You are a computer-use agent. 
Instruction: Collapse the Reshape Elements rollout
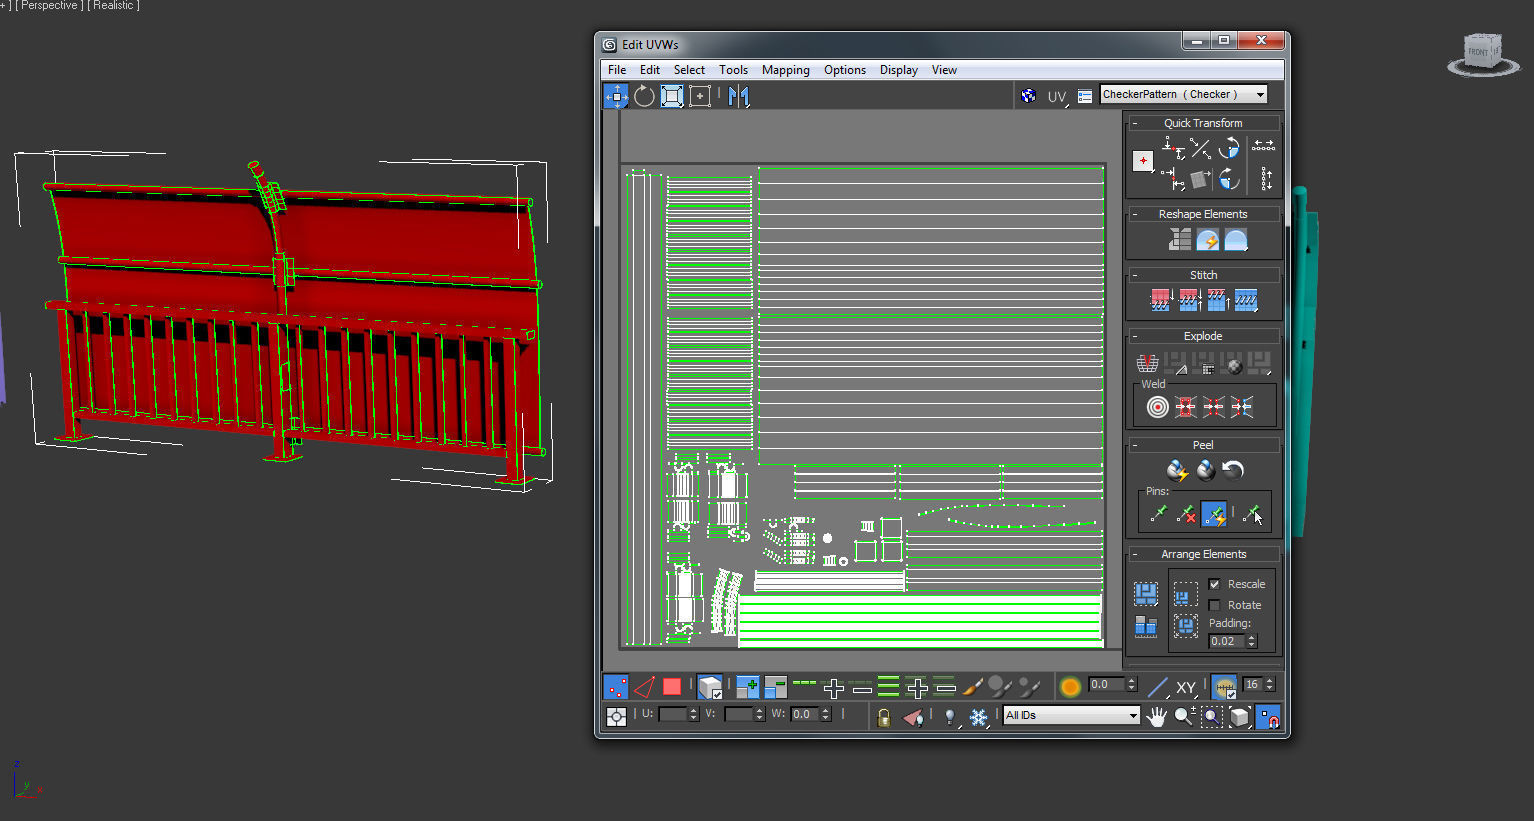point(1135,214)
